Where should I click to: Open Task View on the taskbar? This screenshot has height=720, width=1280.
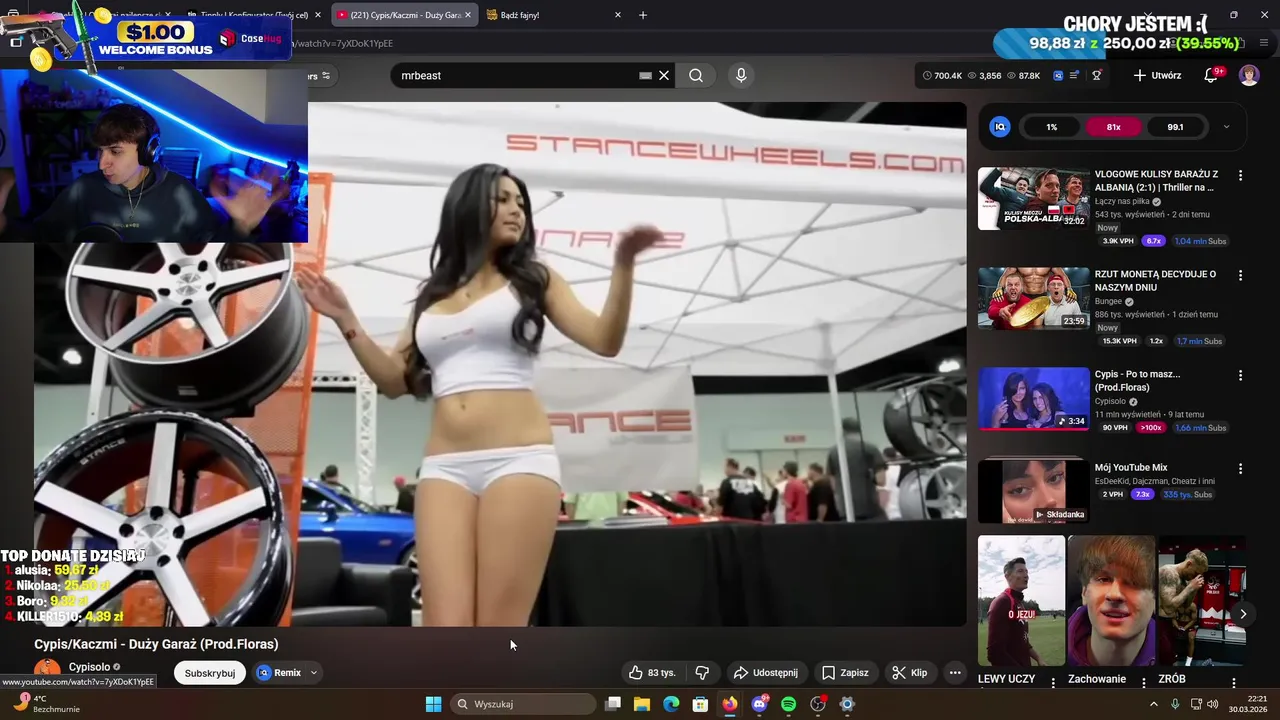point(613,704)
